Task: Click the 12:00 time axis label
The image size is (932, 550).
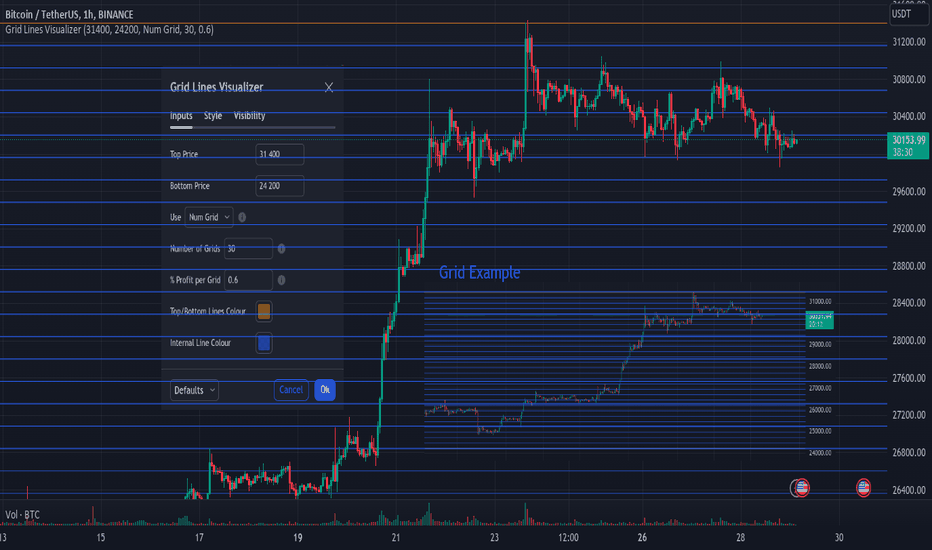Action: [568, 538]
